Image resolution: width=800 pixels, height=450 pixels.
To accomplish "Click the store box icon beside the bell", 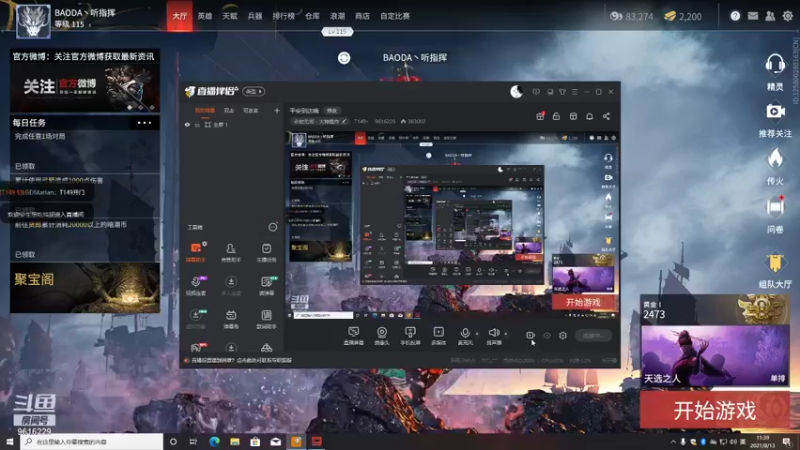I will tap(573, 116).
